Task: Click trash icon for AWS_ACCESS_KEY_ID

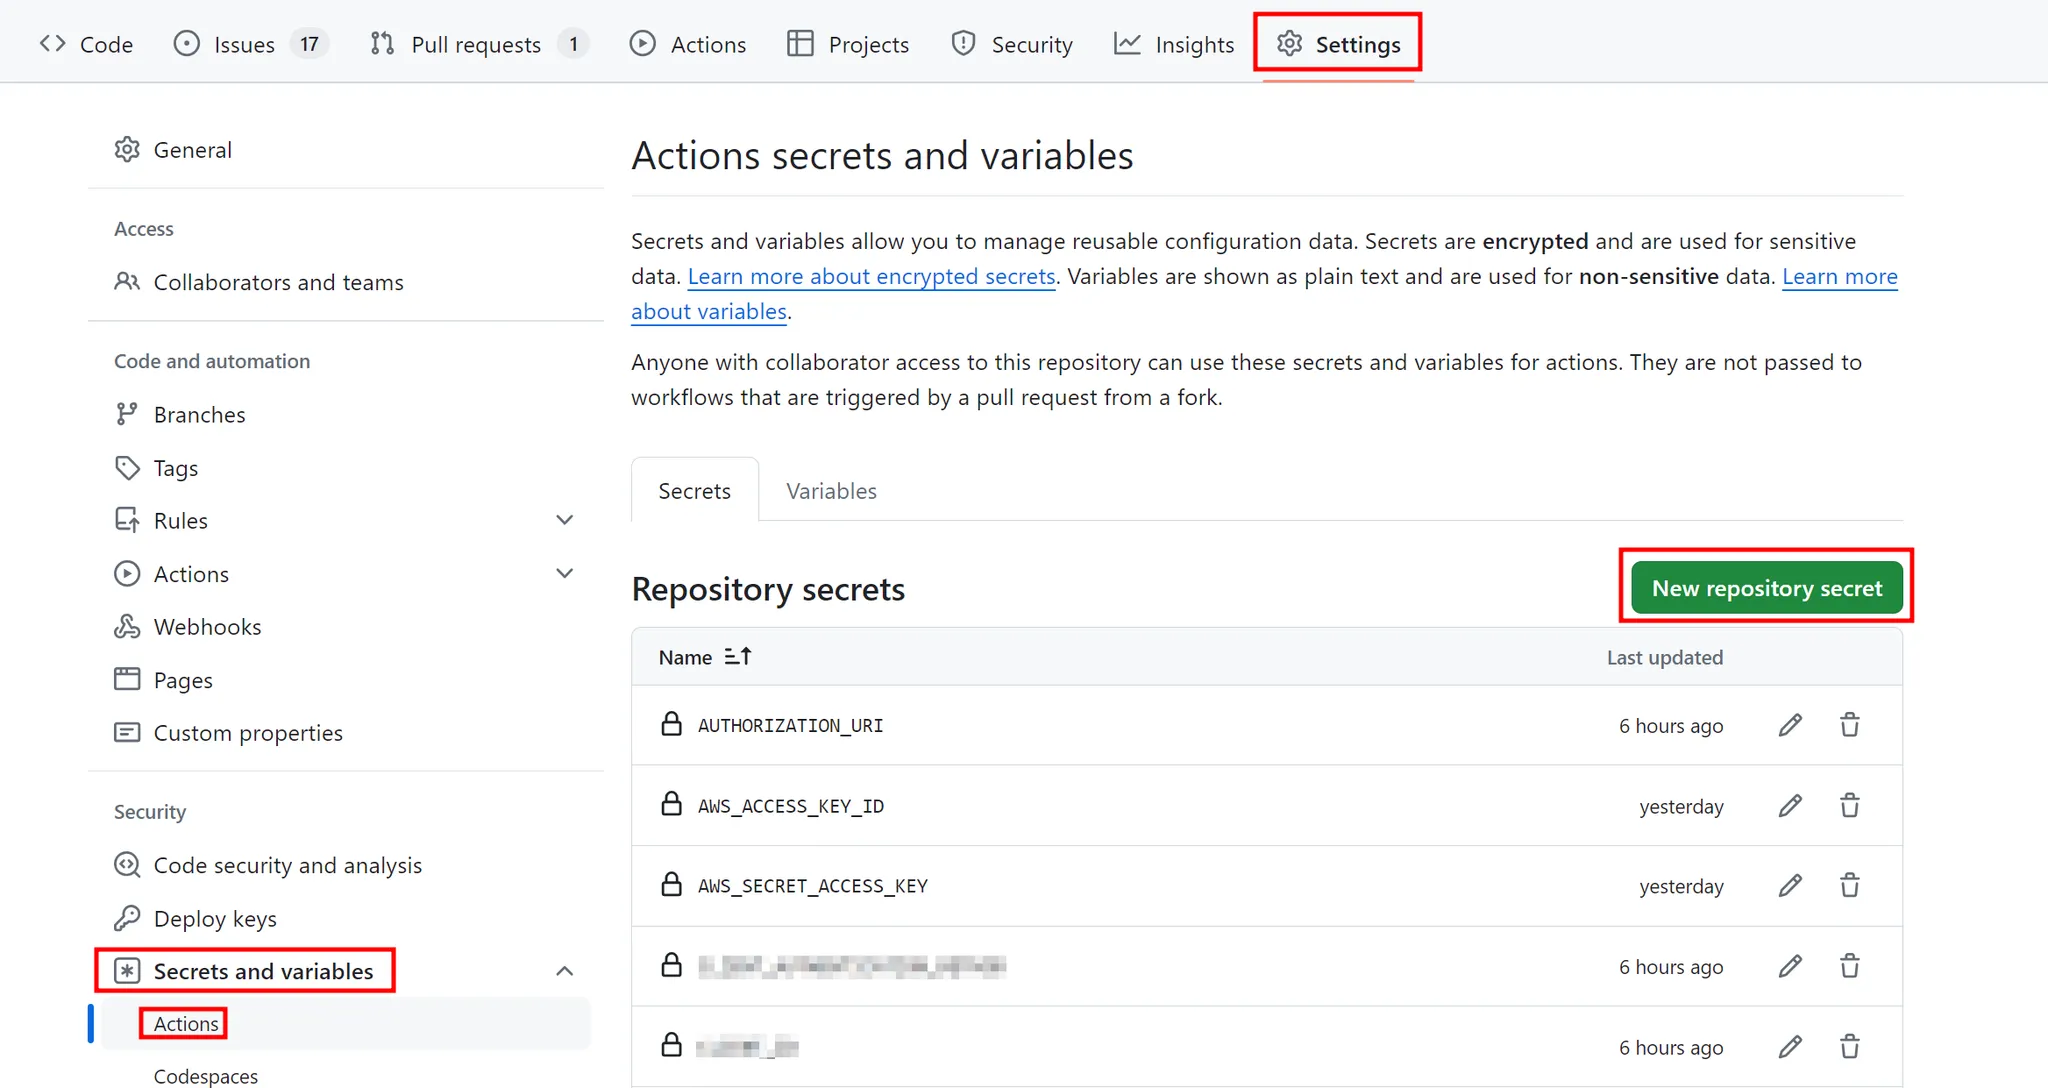Action: (x=1850, y=805)
